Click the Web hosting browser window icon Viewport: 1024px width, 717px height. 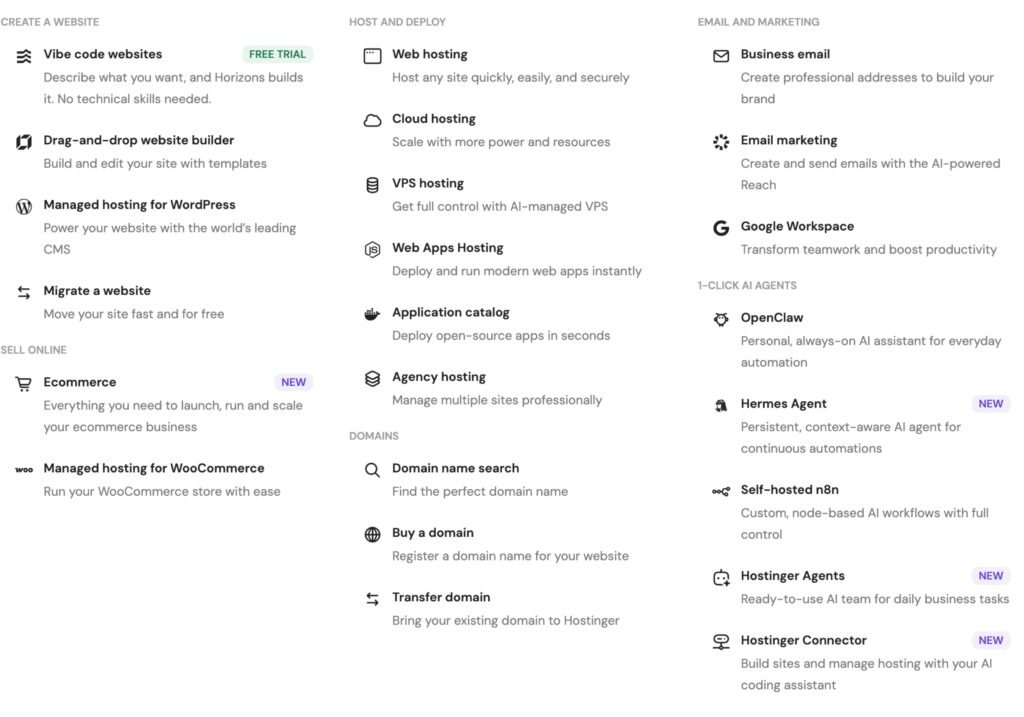point(372,56)
